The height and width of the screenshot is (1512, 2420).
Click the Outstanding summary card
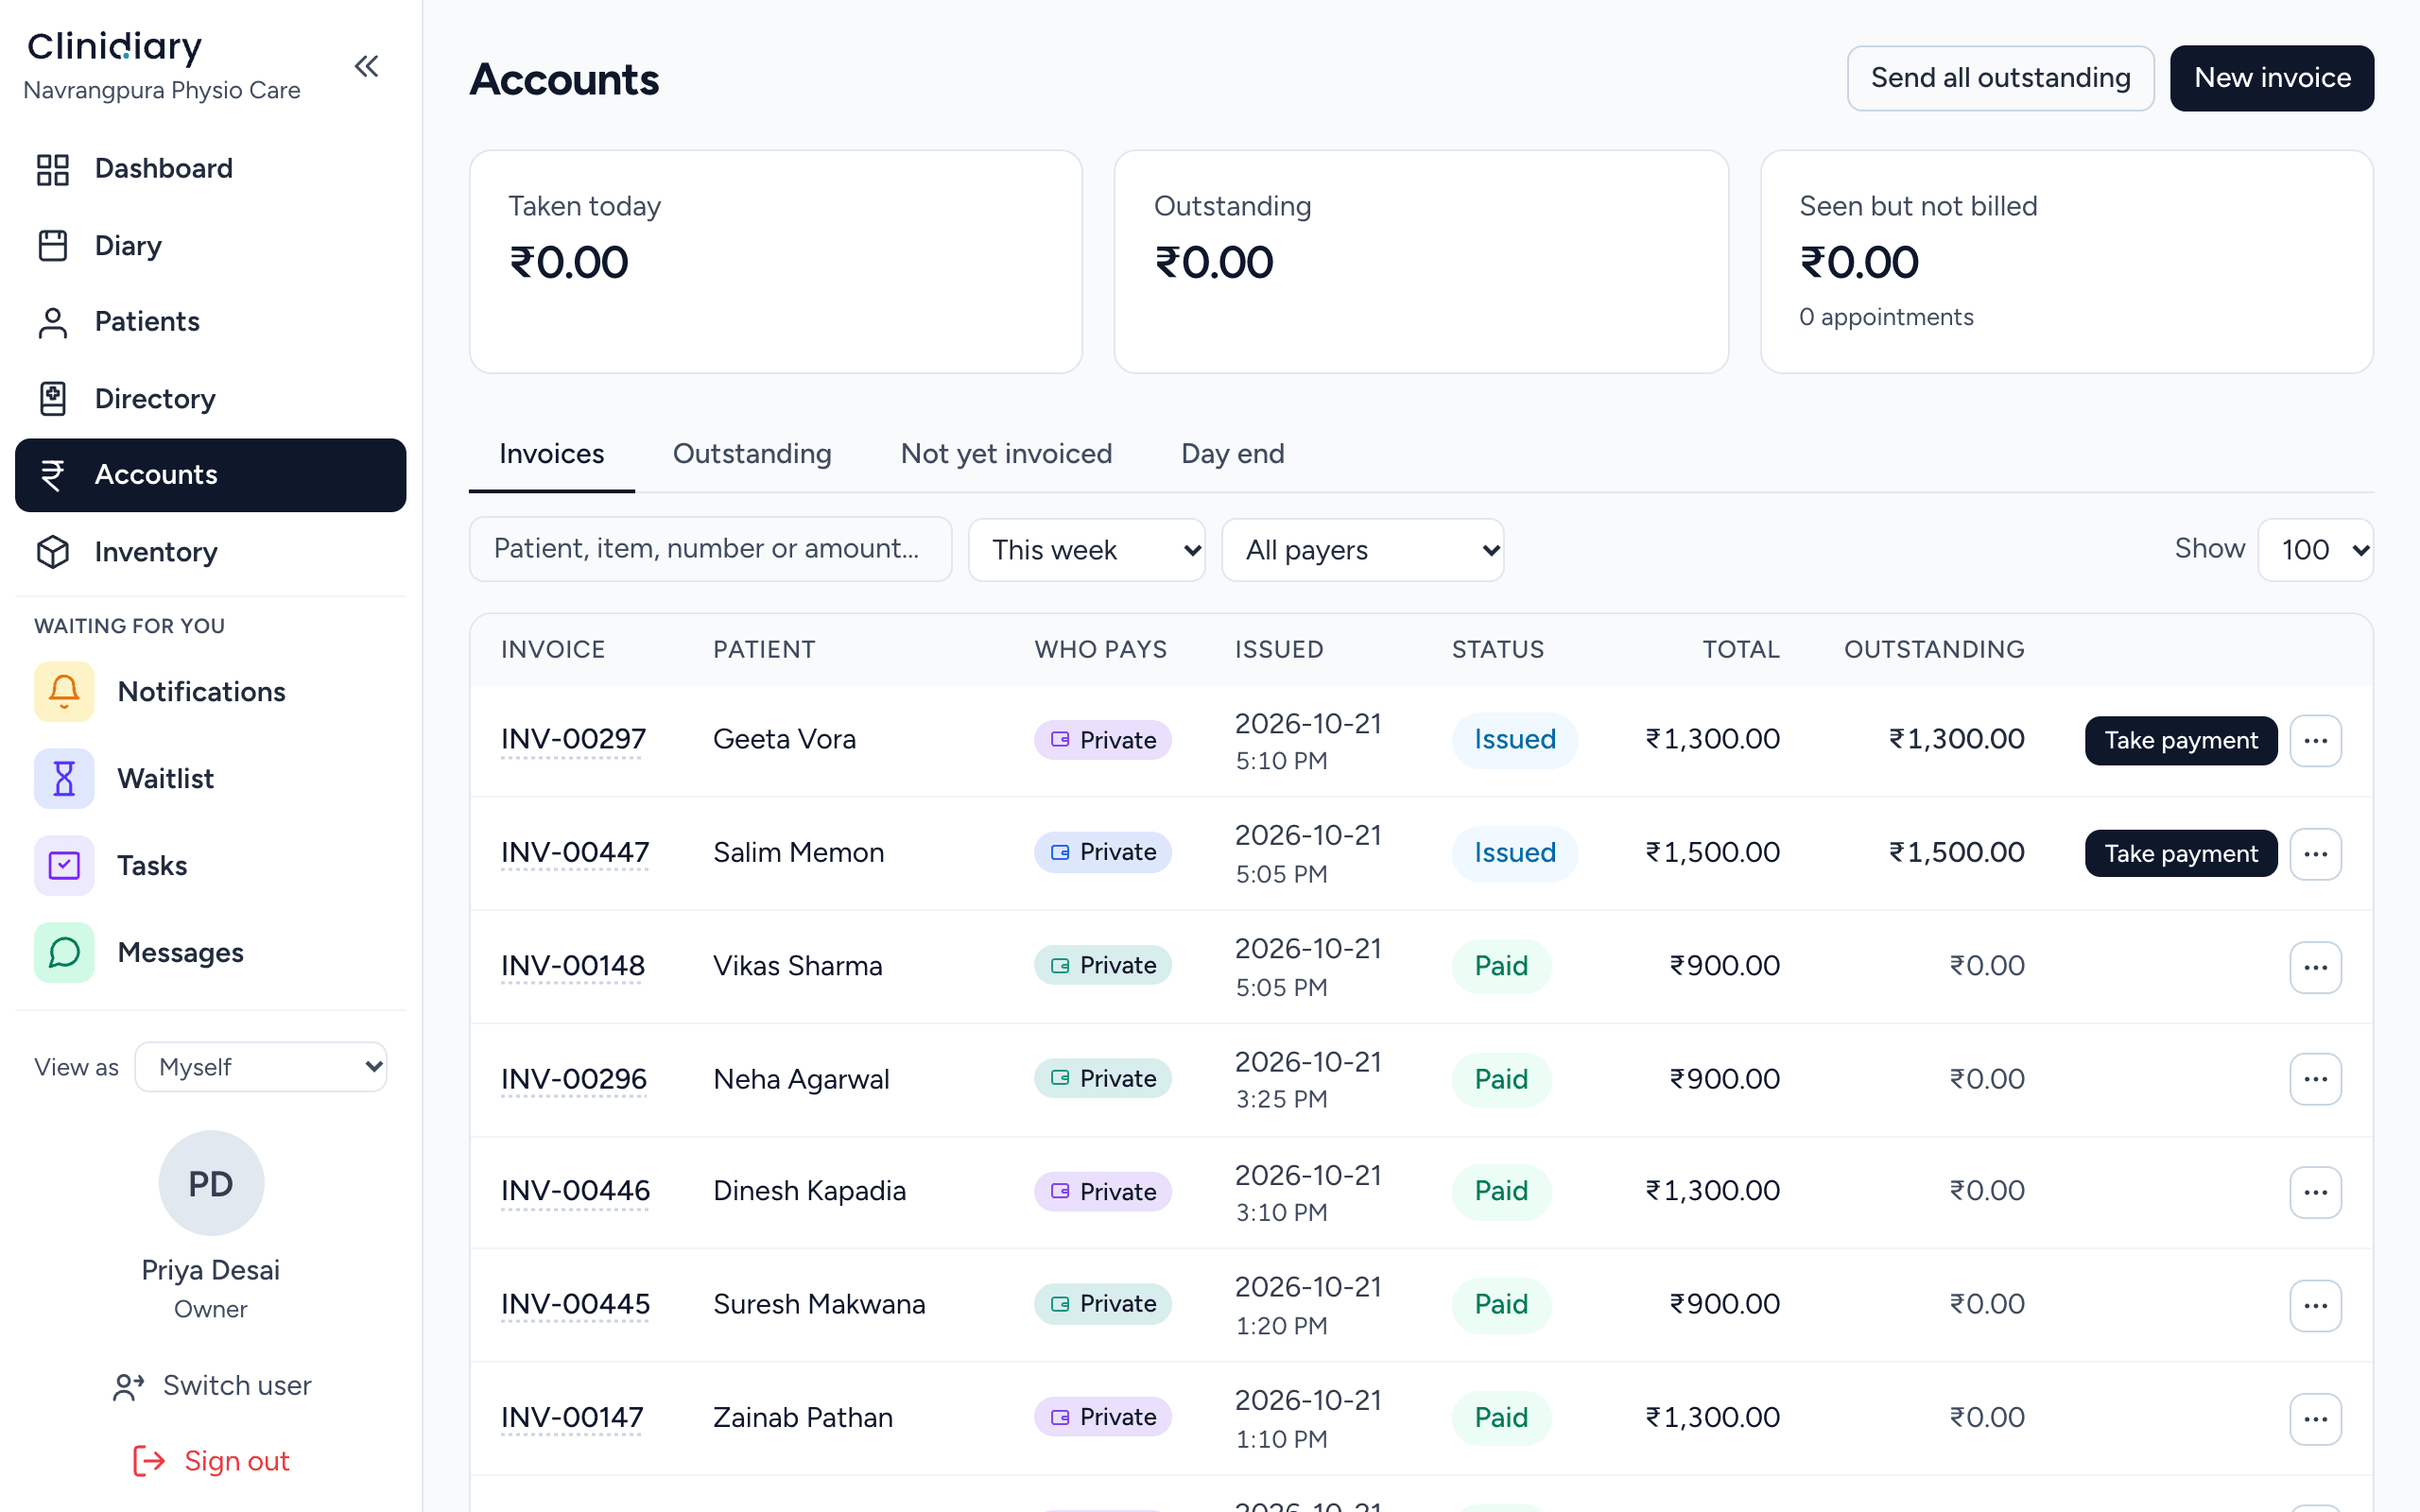(x=1421, y=262)
